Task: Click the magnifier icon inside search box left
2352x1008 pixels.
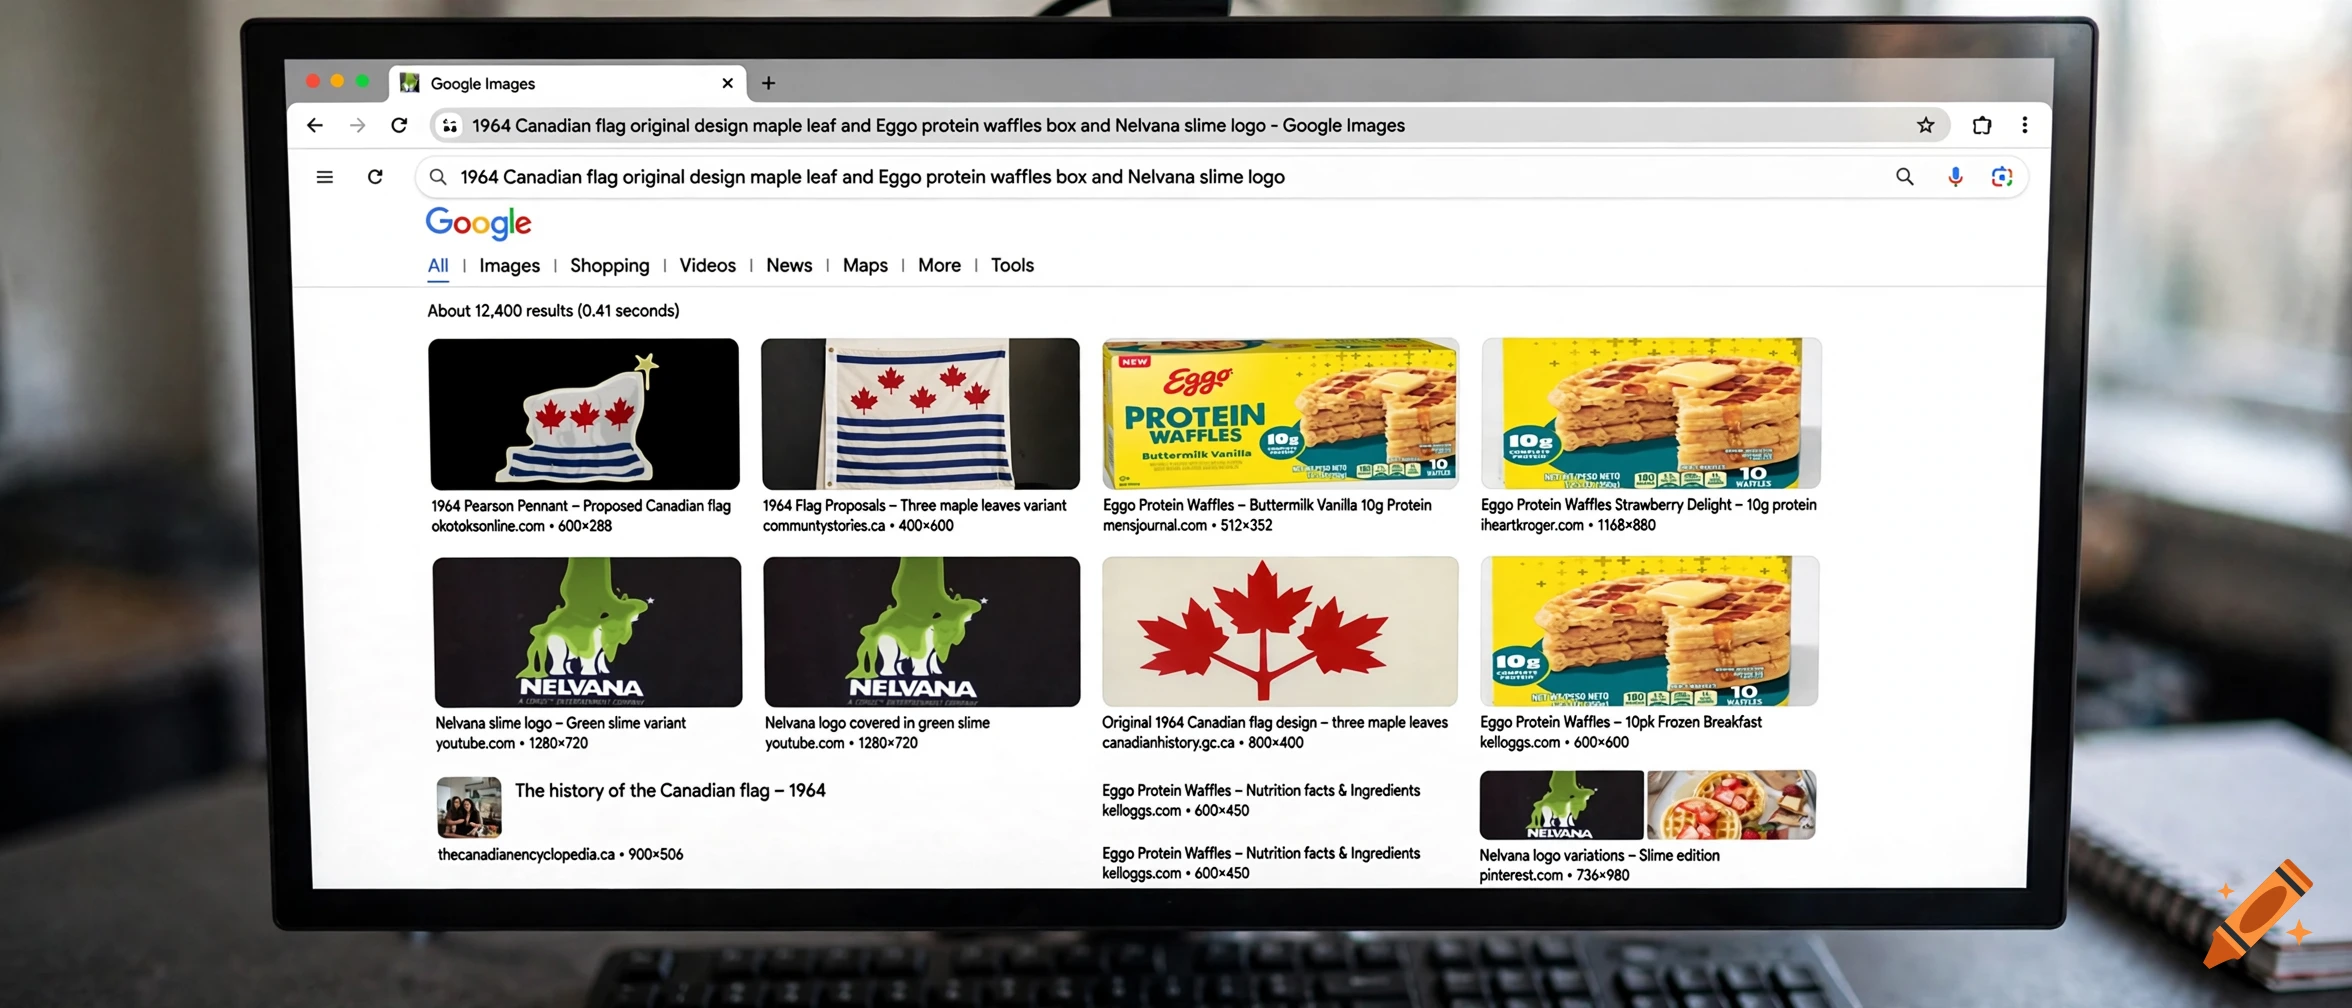Action: point(438,177)
